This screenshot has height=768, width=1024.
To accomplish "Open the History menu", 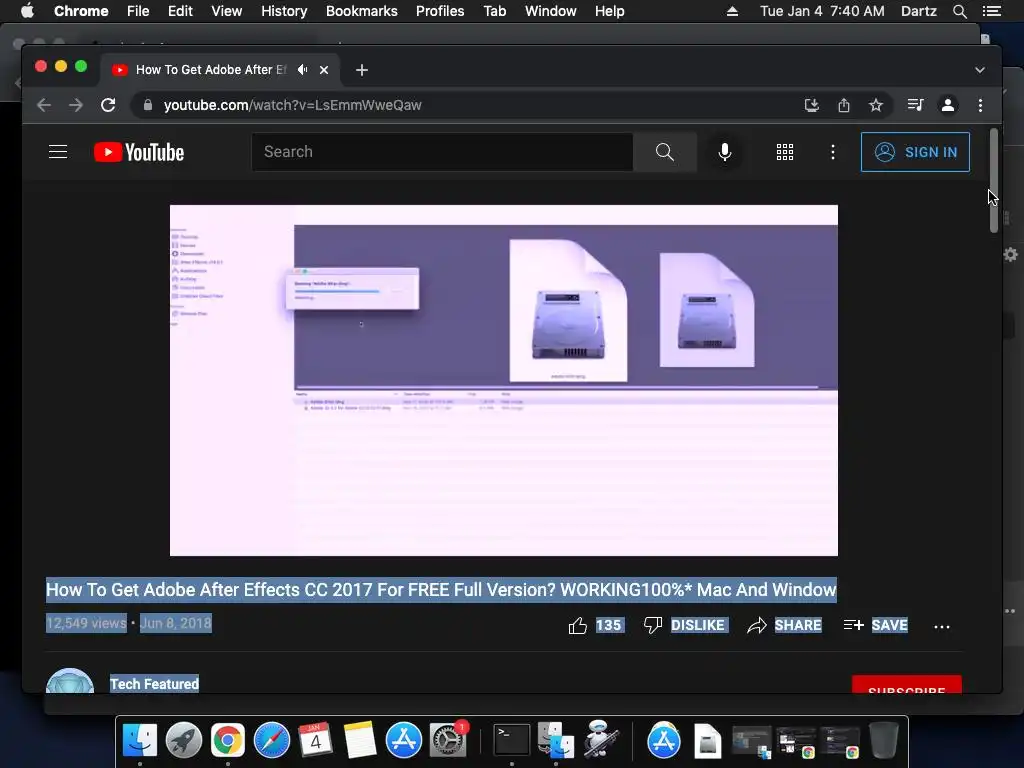I will tap(284, 11).
